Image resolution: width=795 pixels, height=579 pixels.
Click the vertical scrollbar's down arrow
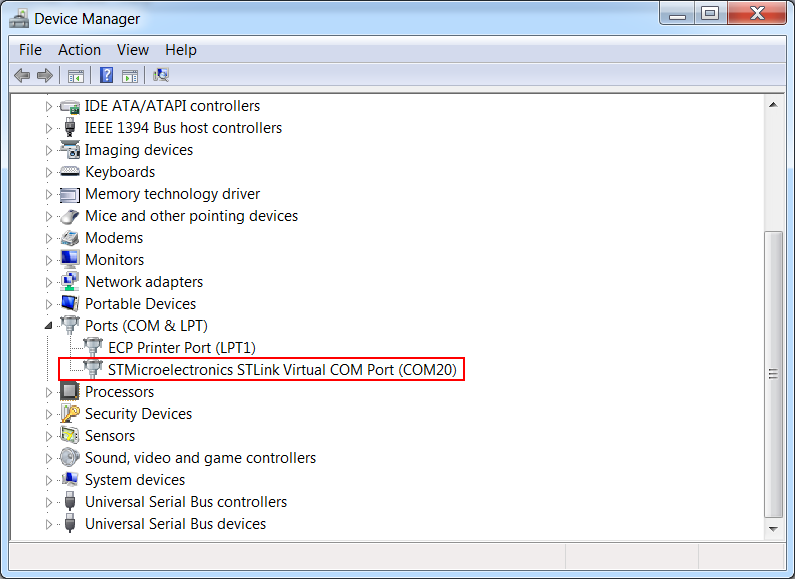click(772, 526)
